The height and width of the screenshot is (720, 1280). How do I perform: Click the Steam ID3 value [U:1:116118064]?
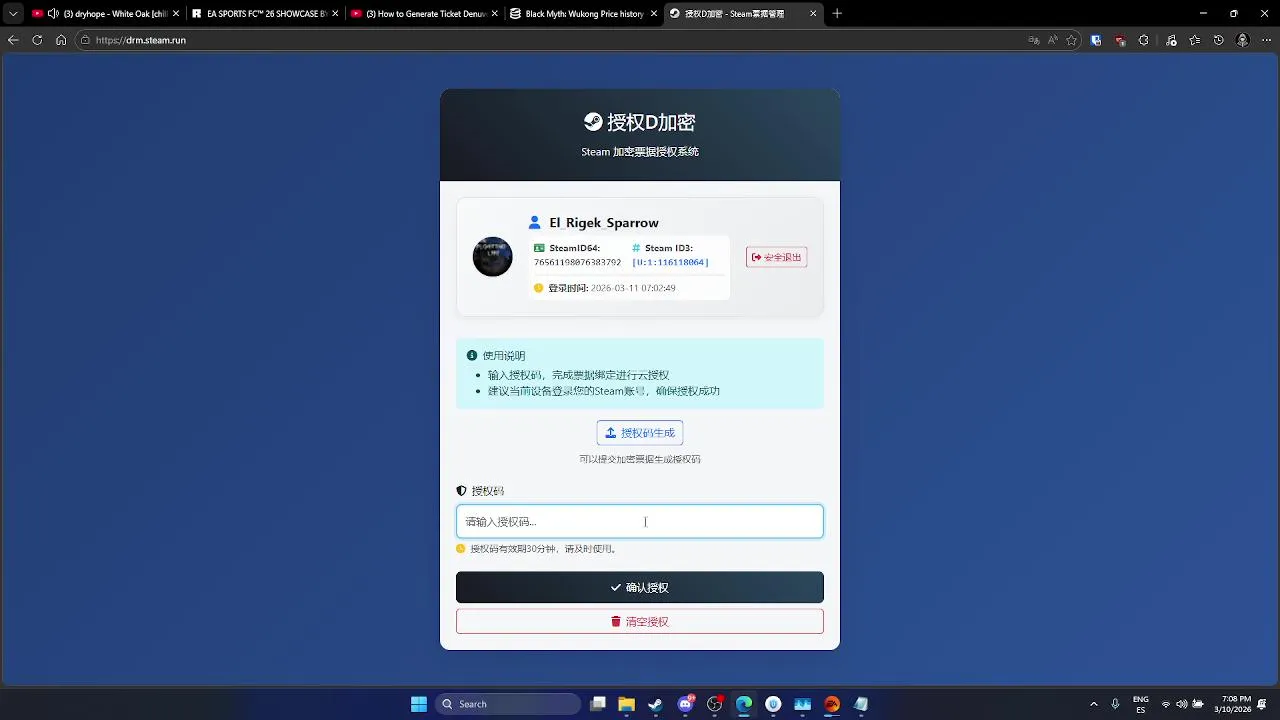pyautogui.click(x=670, y=262)
